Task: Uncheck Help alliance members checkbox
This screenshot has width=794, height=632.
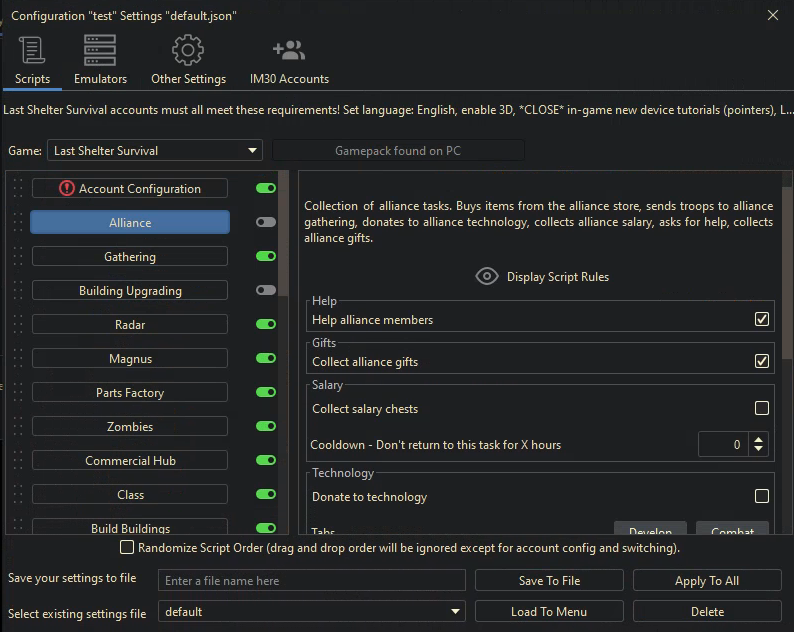Action: [762, 320]
